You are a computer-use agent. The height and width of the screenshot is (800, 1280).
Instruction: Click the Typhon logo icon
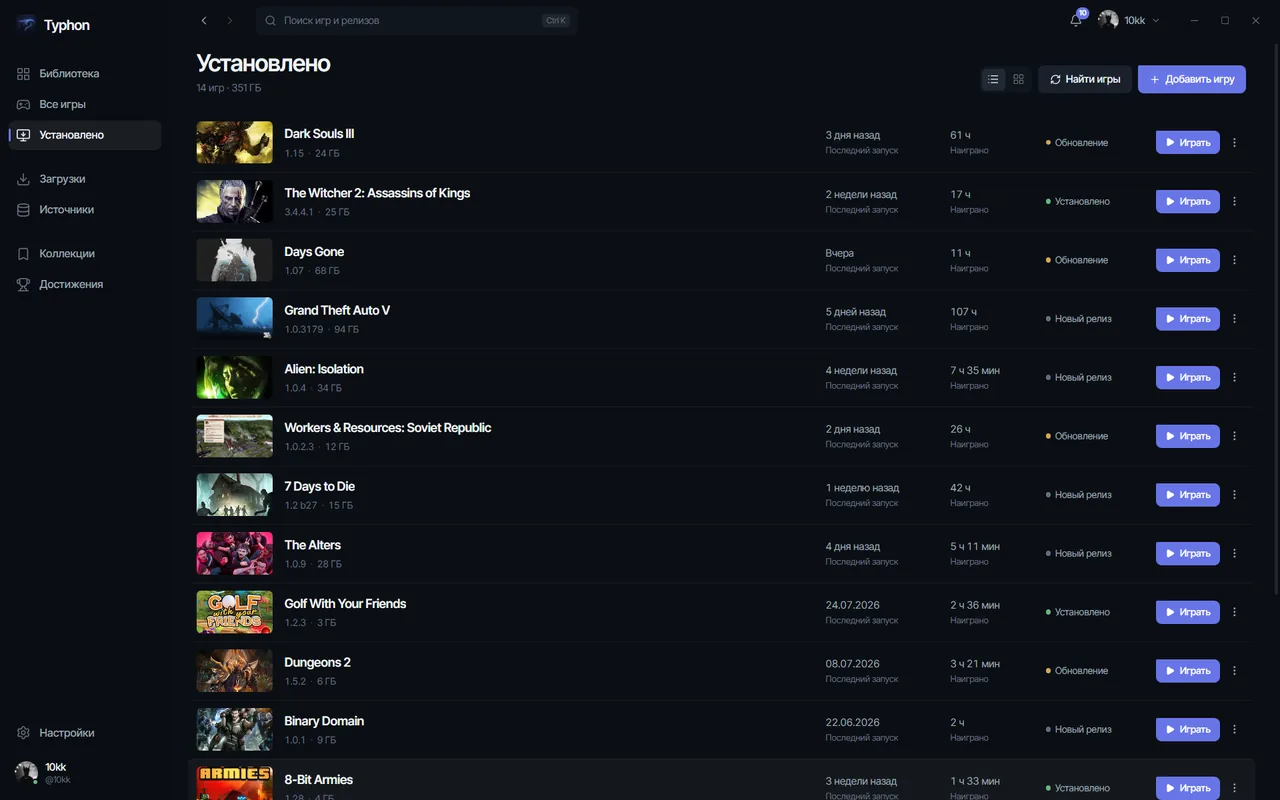26,25
